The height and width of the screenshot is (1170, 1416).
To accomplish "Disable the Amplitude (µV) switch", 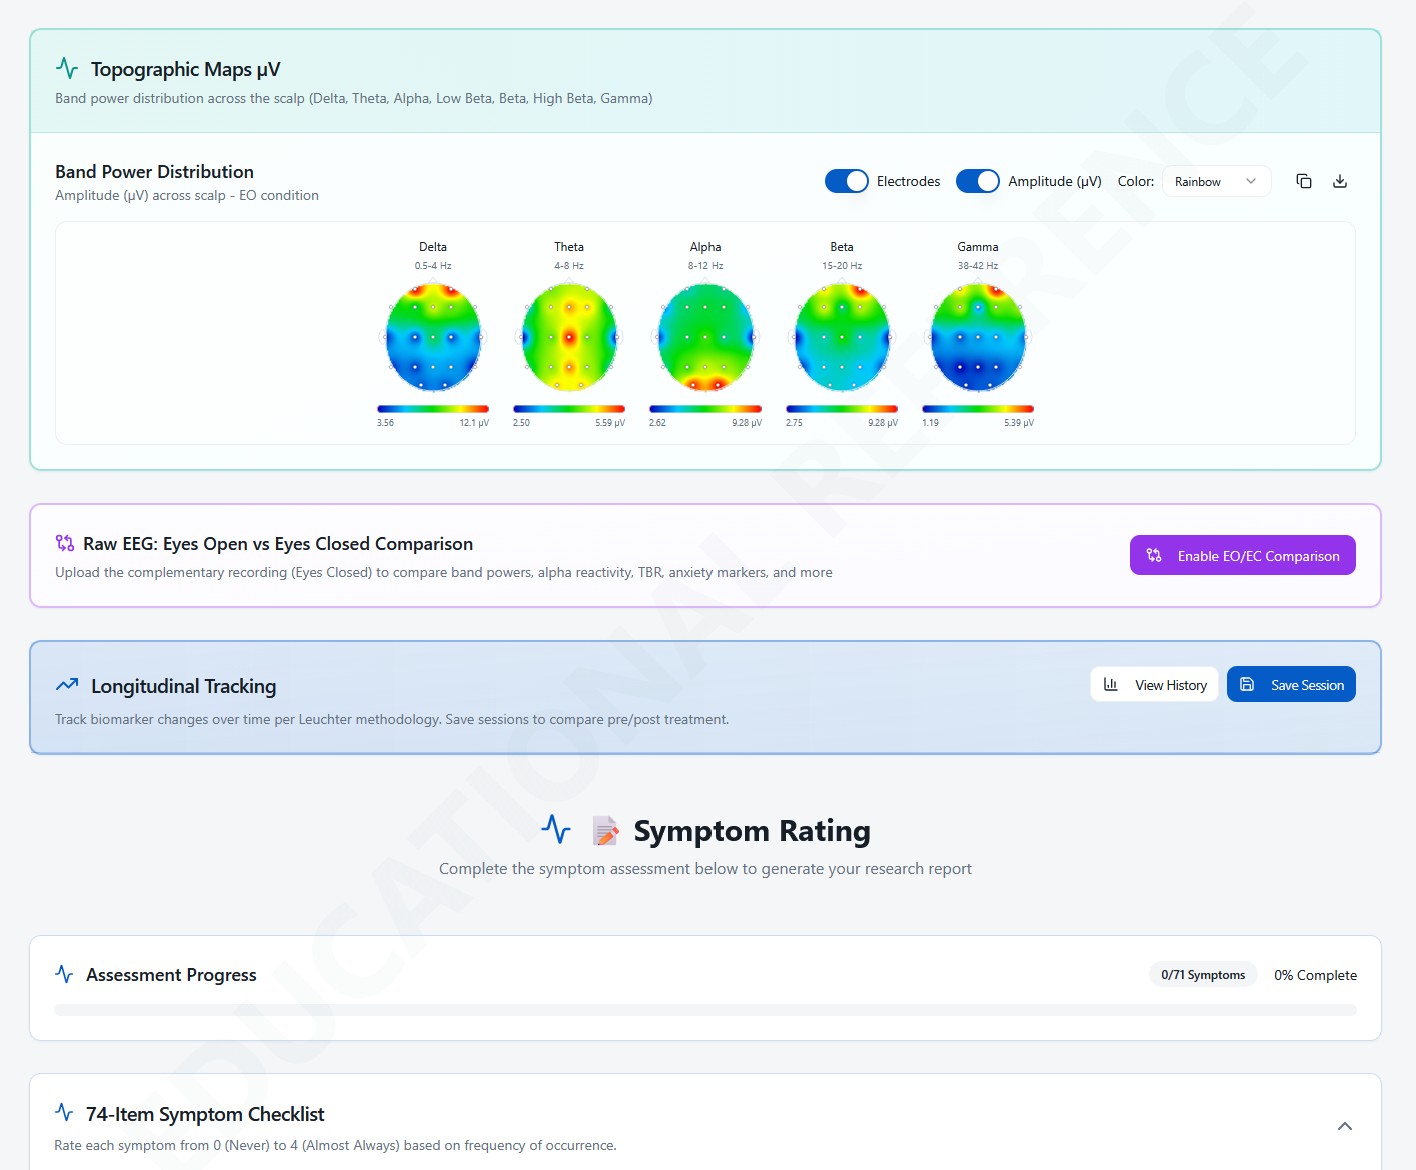I will (977, 181).
